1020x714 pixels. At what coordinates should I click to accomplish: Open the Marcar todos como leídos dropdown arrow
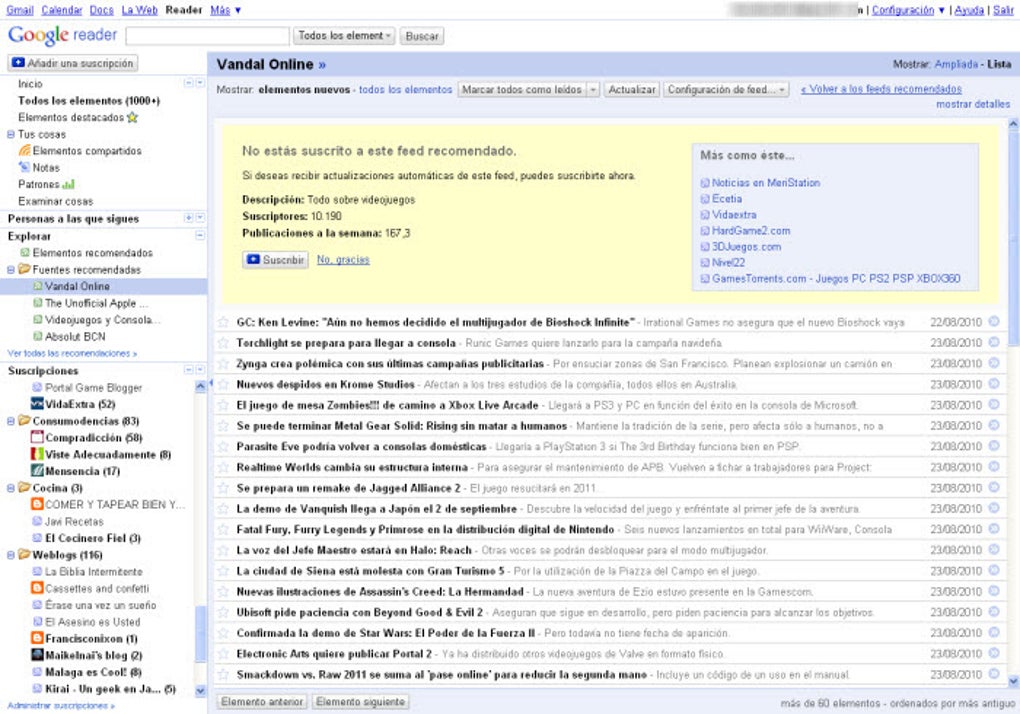pyautogui.click(x=593, y=90)
